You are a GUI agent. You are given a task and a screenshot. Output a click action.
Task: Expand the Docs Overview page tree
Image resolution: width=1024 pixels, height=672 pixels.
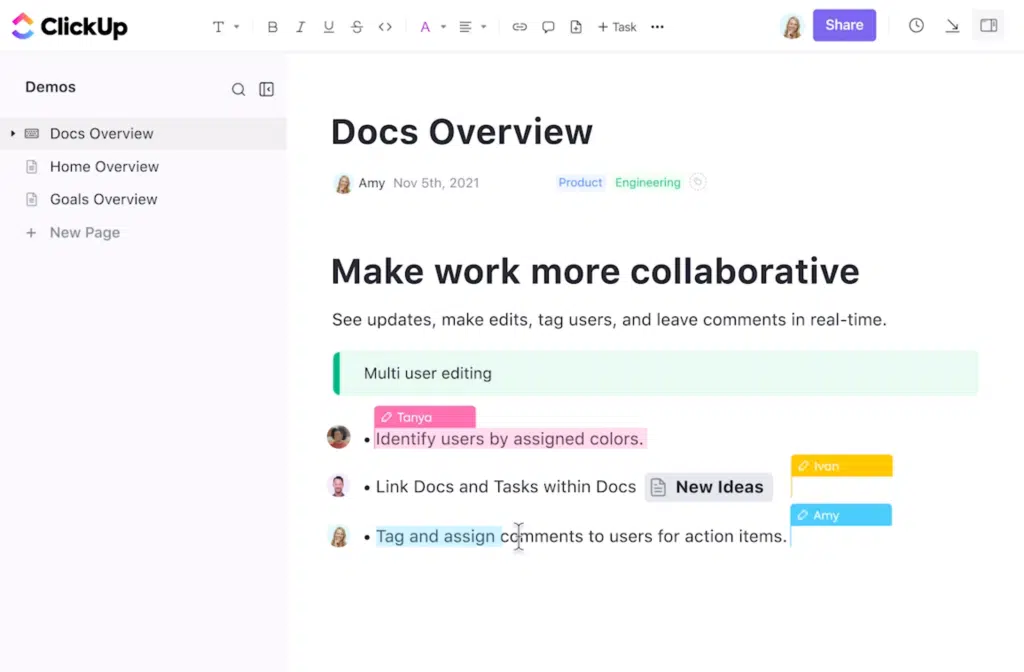point(13,133)
